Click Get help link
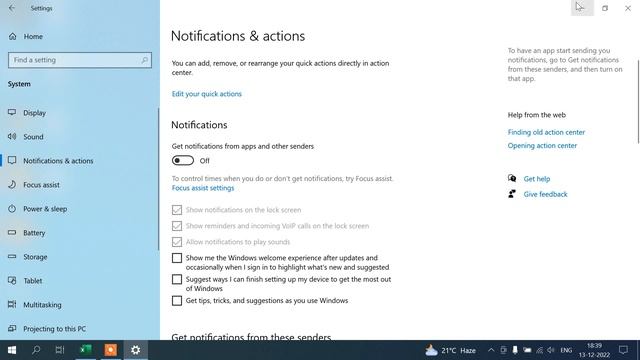The image size is (640, 360). pos(537,179)
